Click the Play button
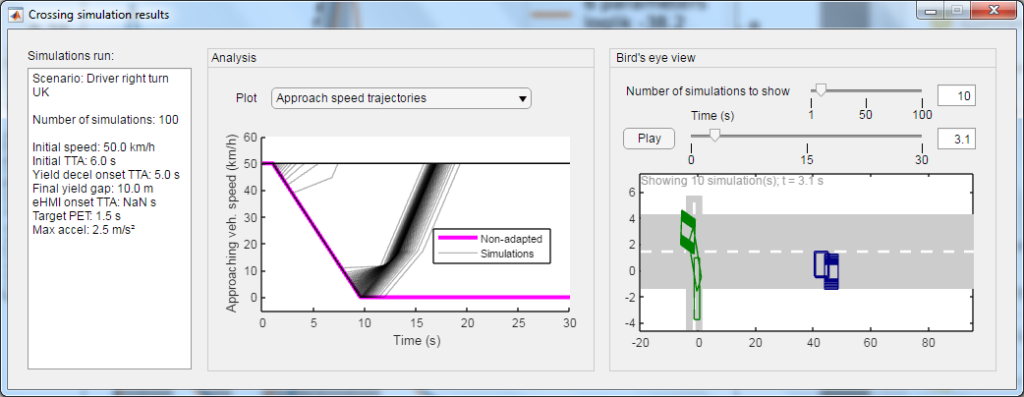 click(x=649, y=138)
